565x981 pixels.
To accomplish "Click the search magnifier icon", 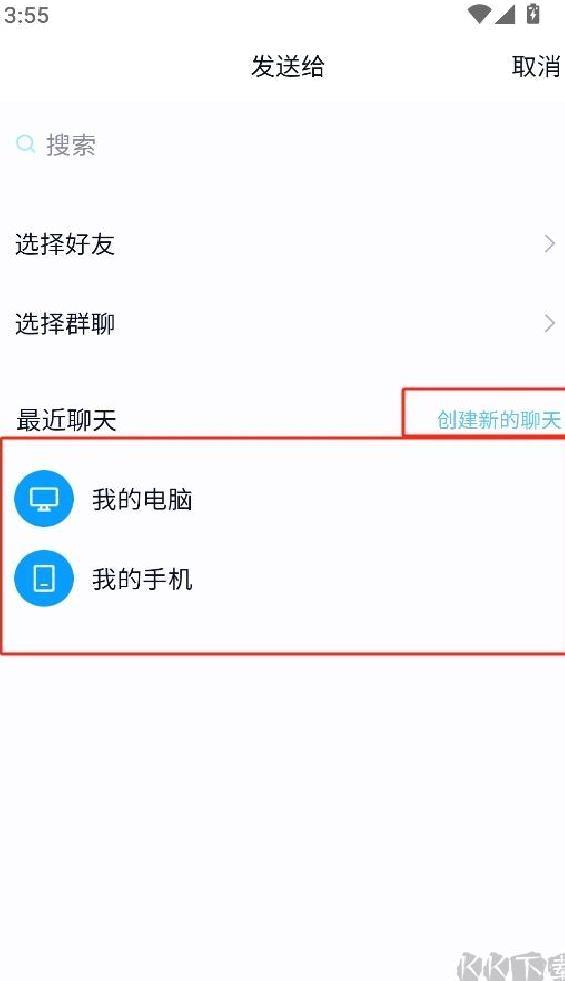I will (x=25, y=144).
